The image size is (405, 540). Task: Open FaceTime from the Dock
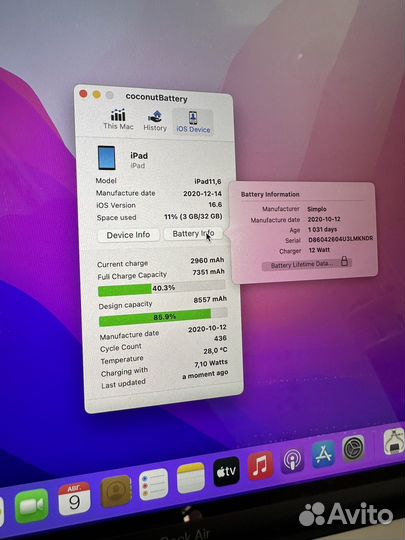point(31,506)
